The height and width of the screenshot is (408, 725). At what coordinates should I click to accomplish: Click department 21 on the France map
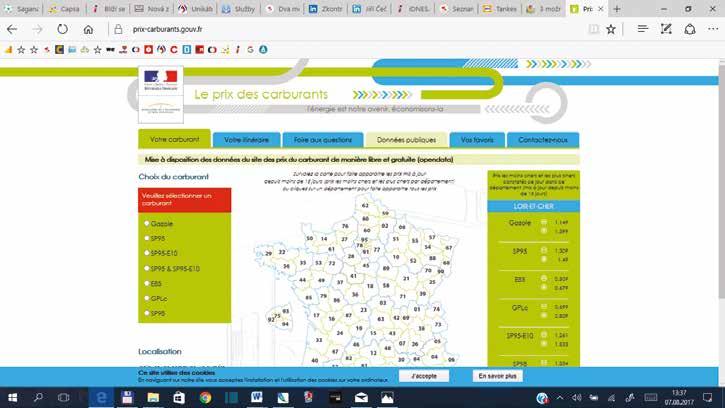click(x=406, y=278)
